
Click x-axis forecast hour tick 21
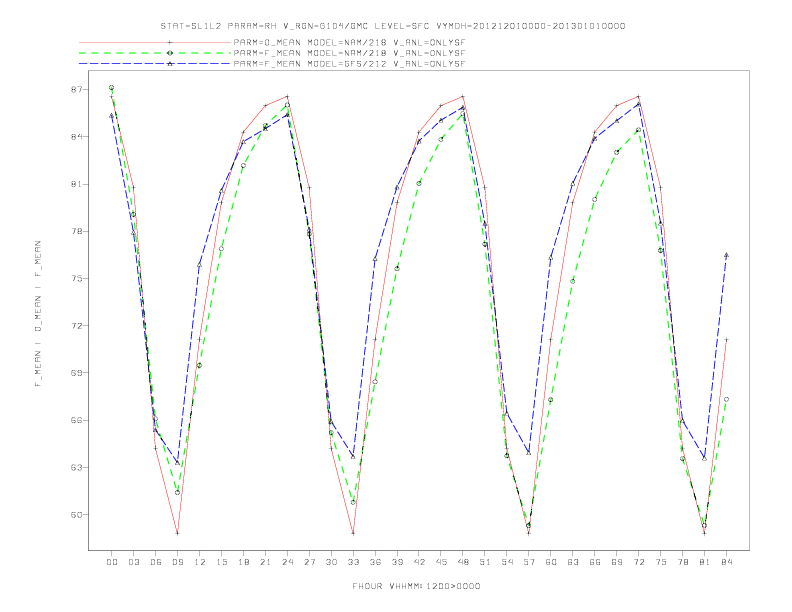point(265,562)
